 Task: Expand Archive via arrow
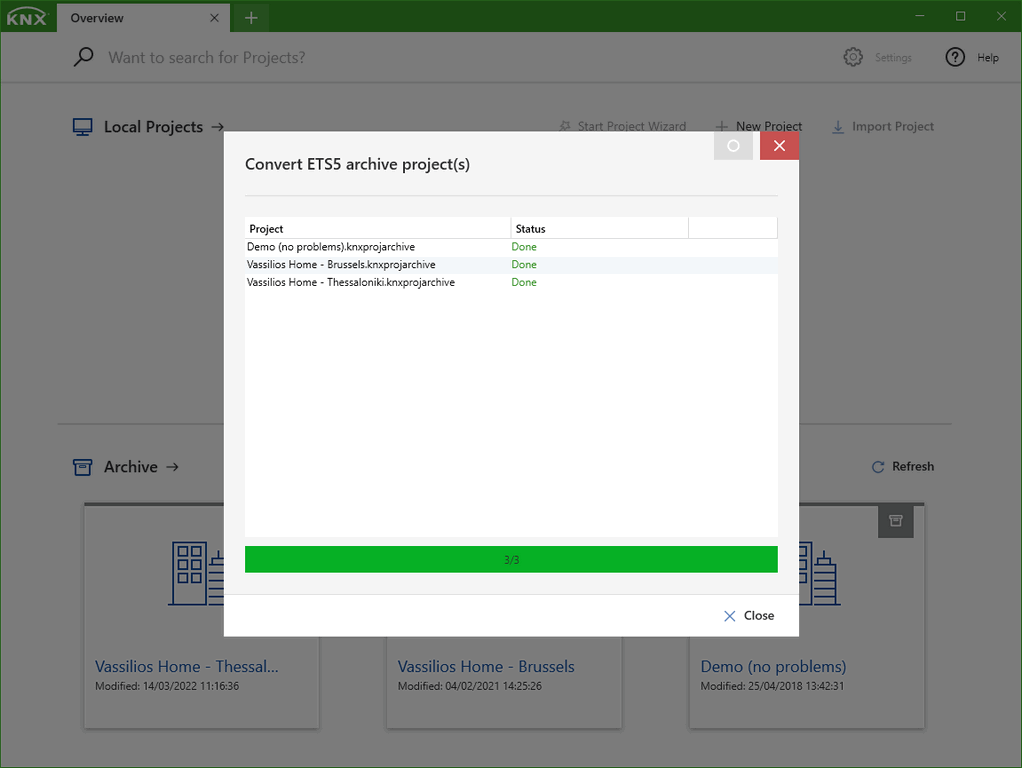tap(172, 467)
